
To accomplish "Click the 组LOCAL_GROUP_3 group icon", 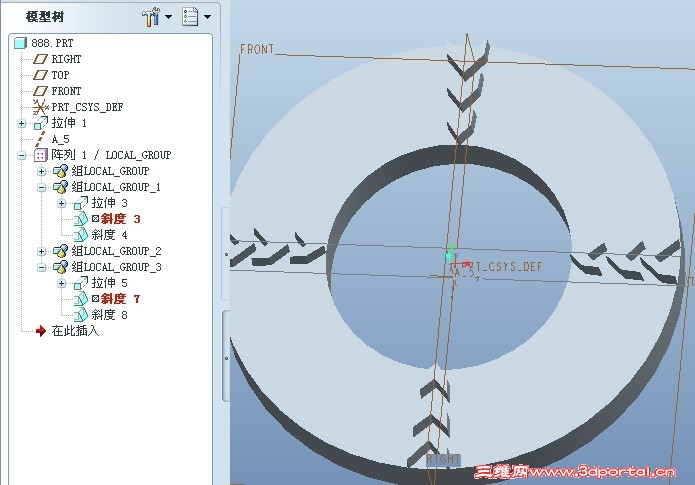I will tap(60, 266).
